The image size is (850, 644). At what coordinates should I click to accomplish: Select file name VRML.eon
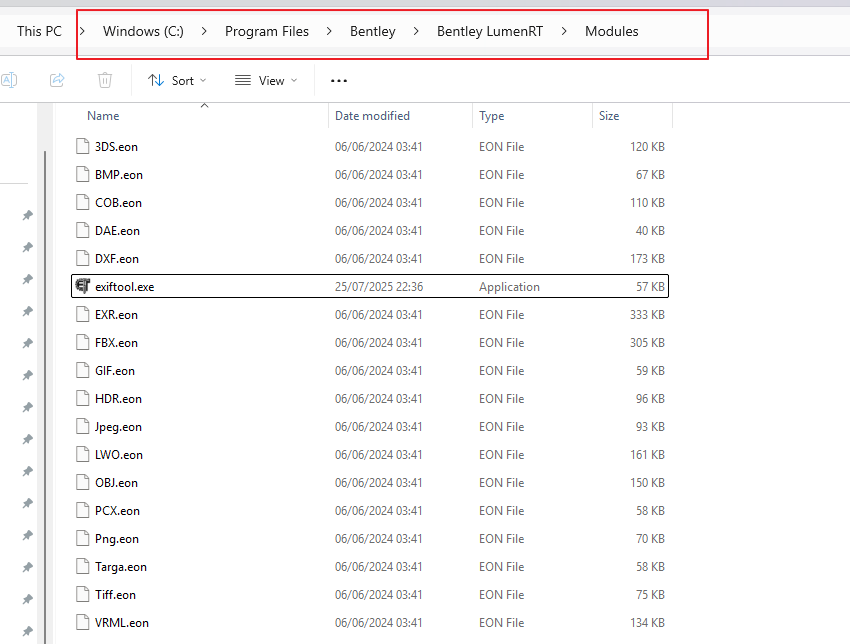pyautogui.click(x=121, y=623)
